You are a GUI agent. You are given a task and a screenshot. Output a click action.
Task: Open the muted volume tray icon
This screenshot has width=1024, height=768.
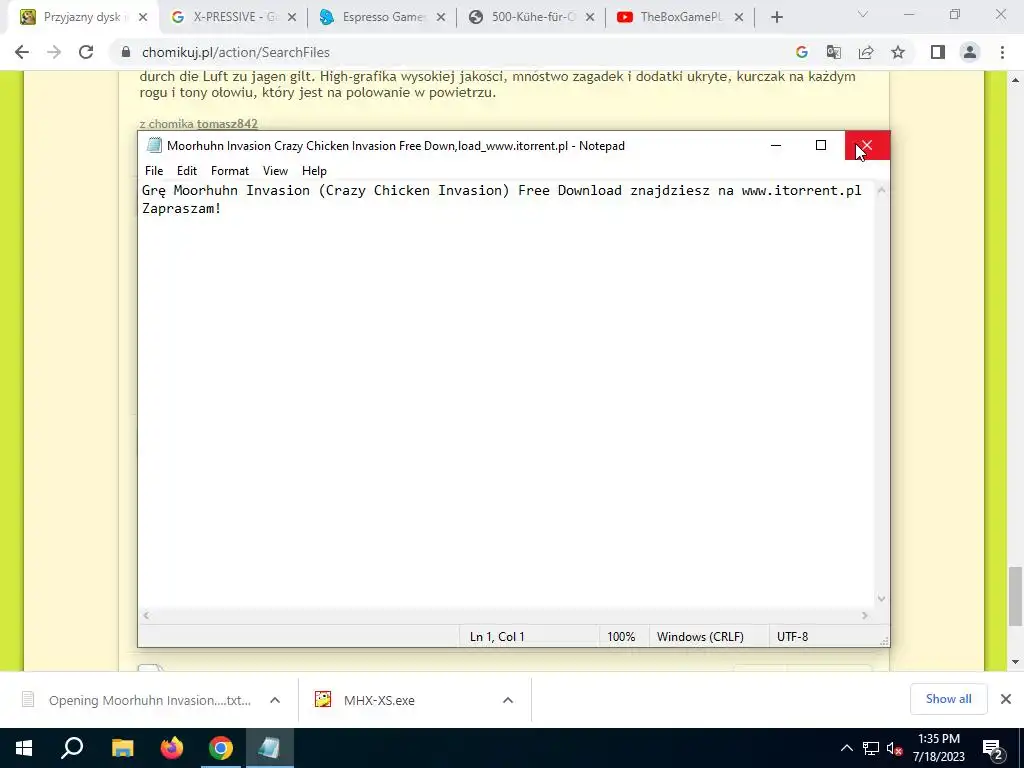(x=895, y=748)
